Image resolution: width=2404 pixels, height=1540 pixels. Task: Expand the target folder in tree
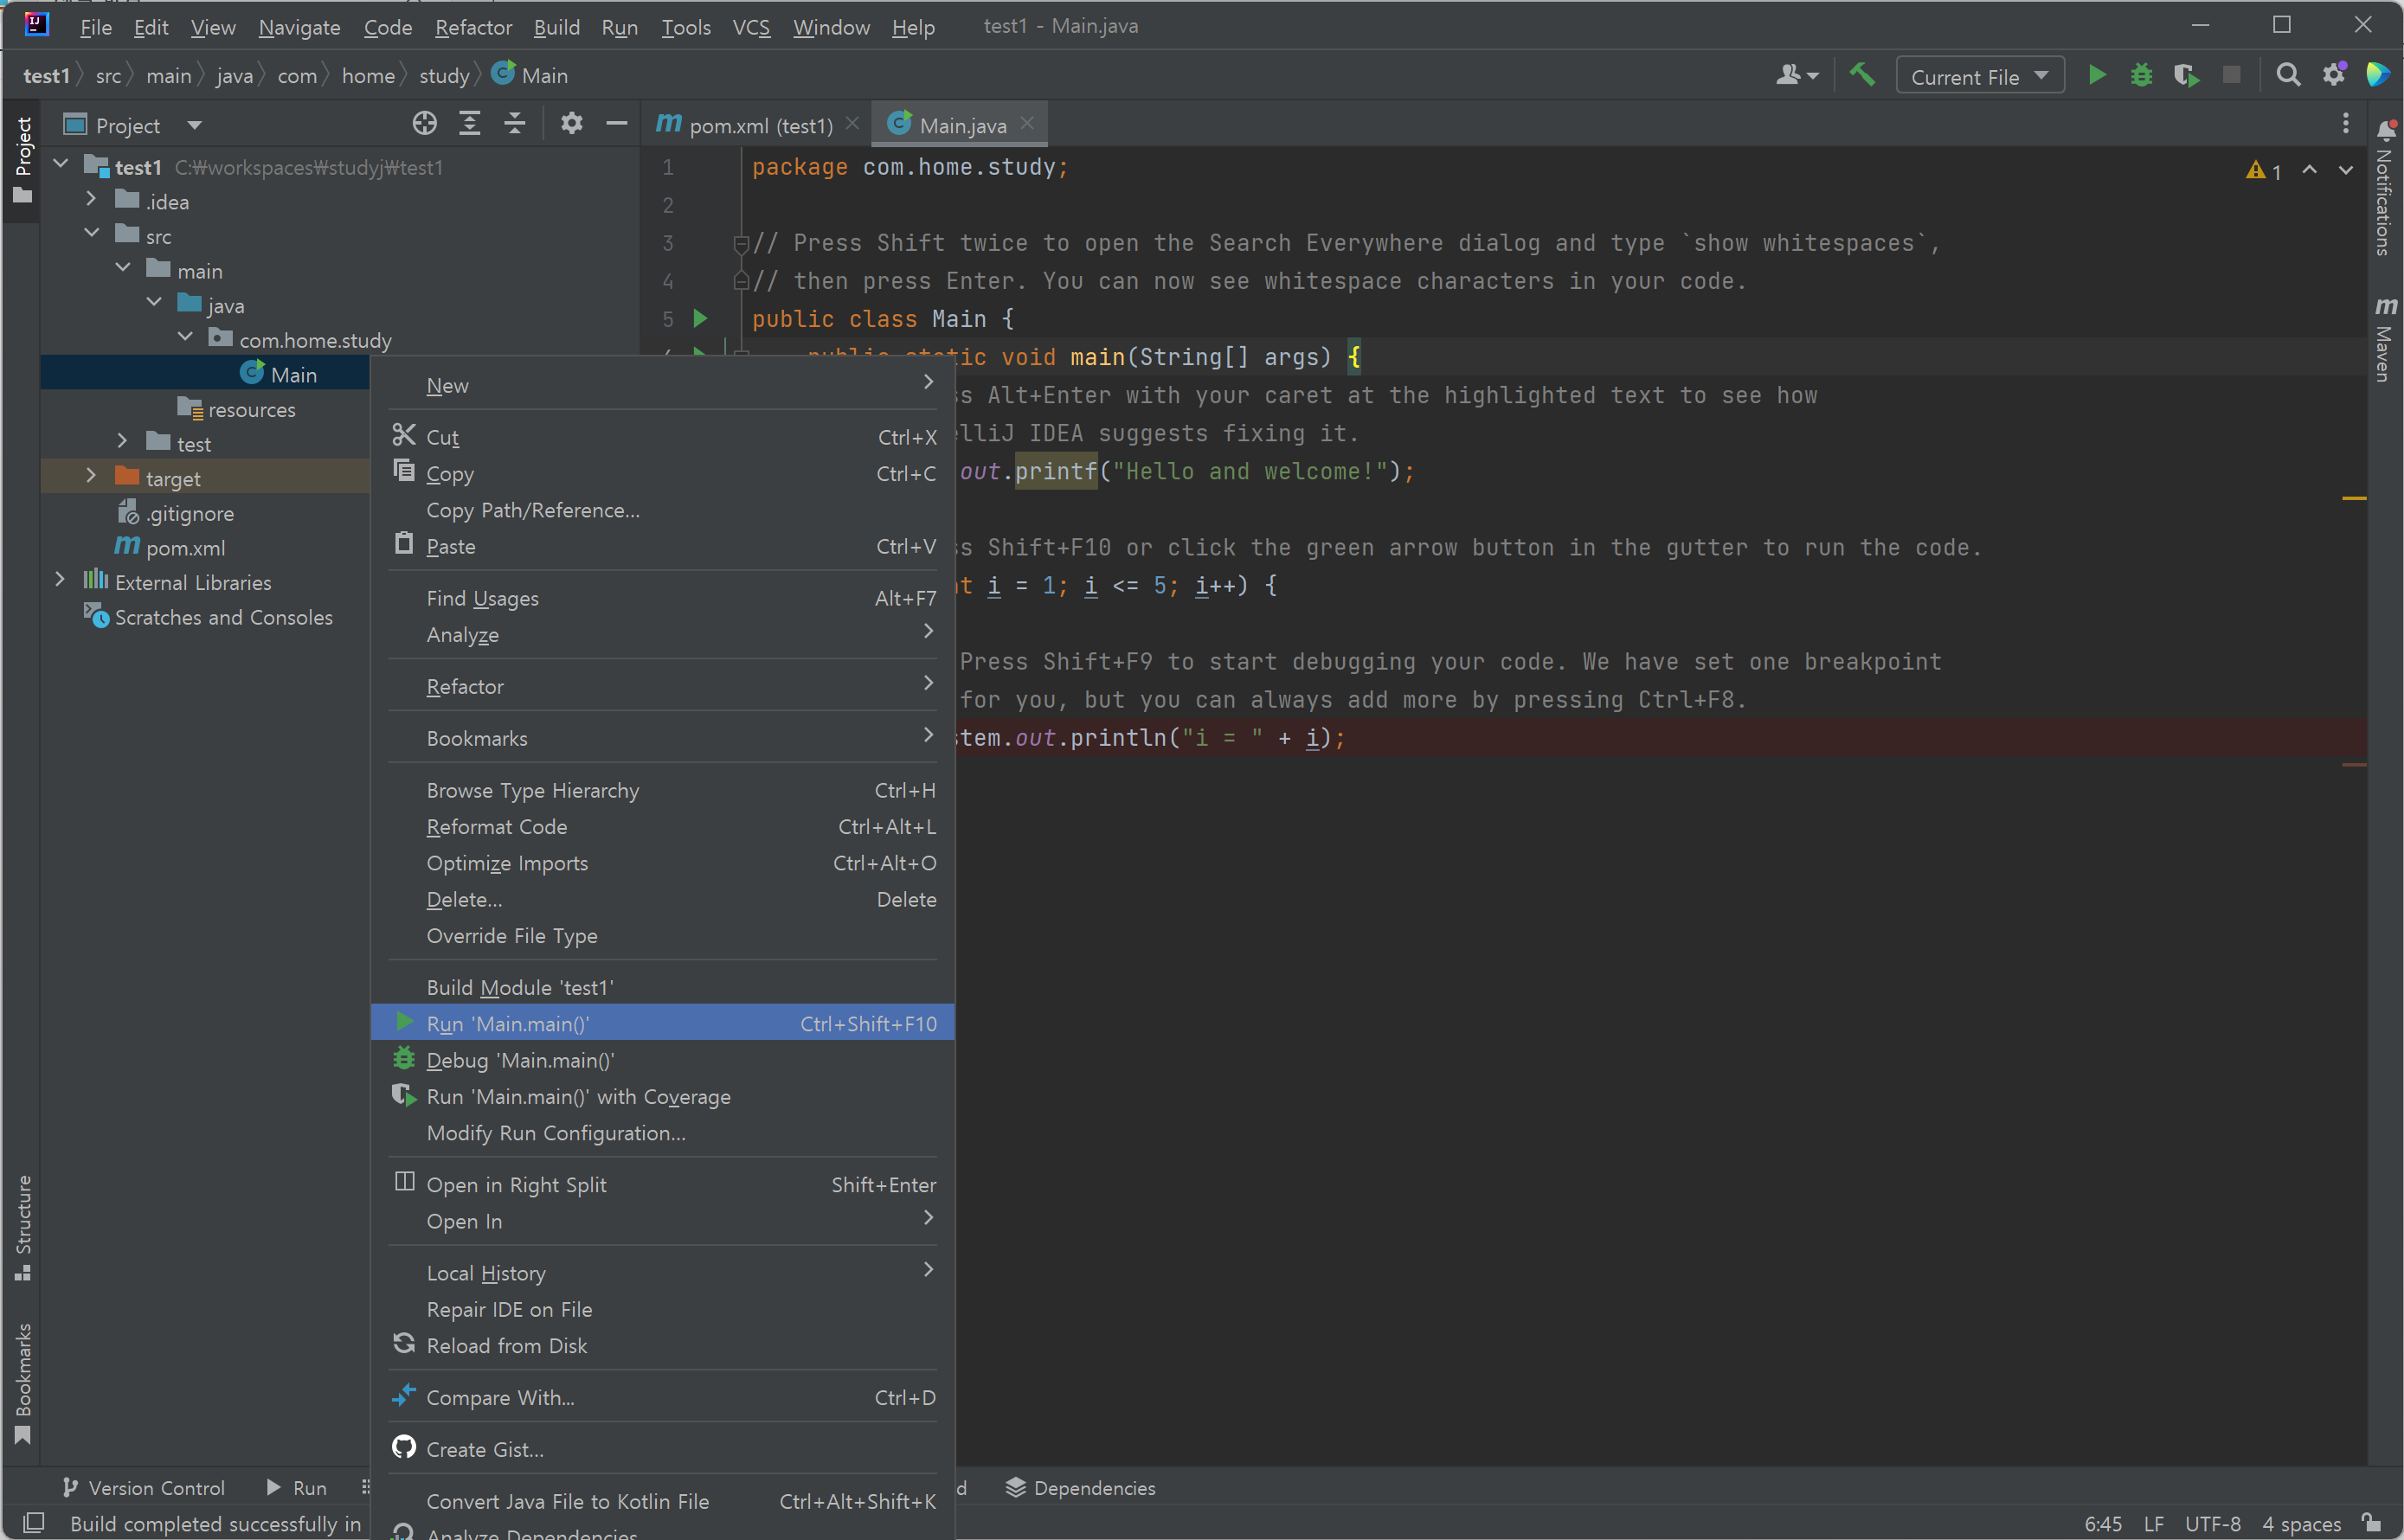click(91, 477)
